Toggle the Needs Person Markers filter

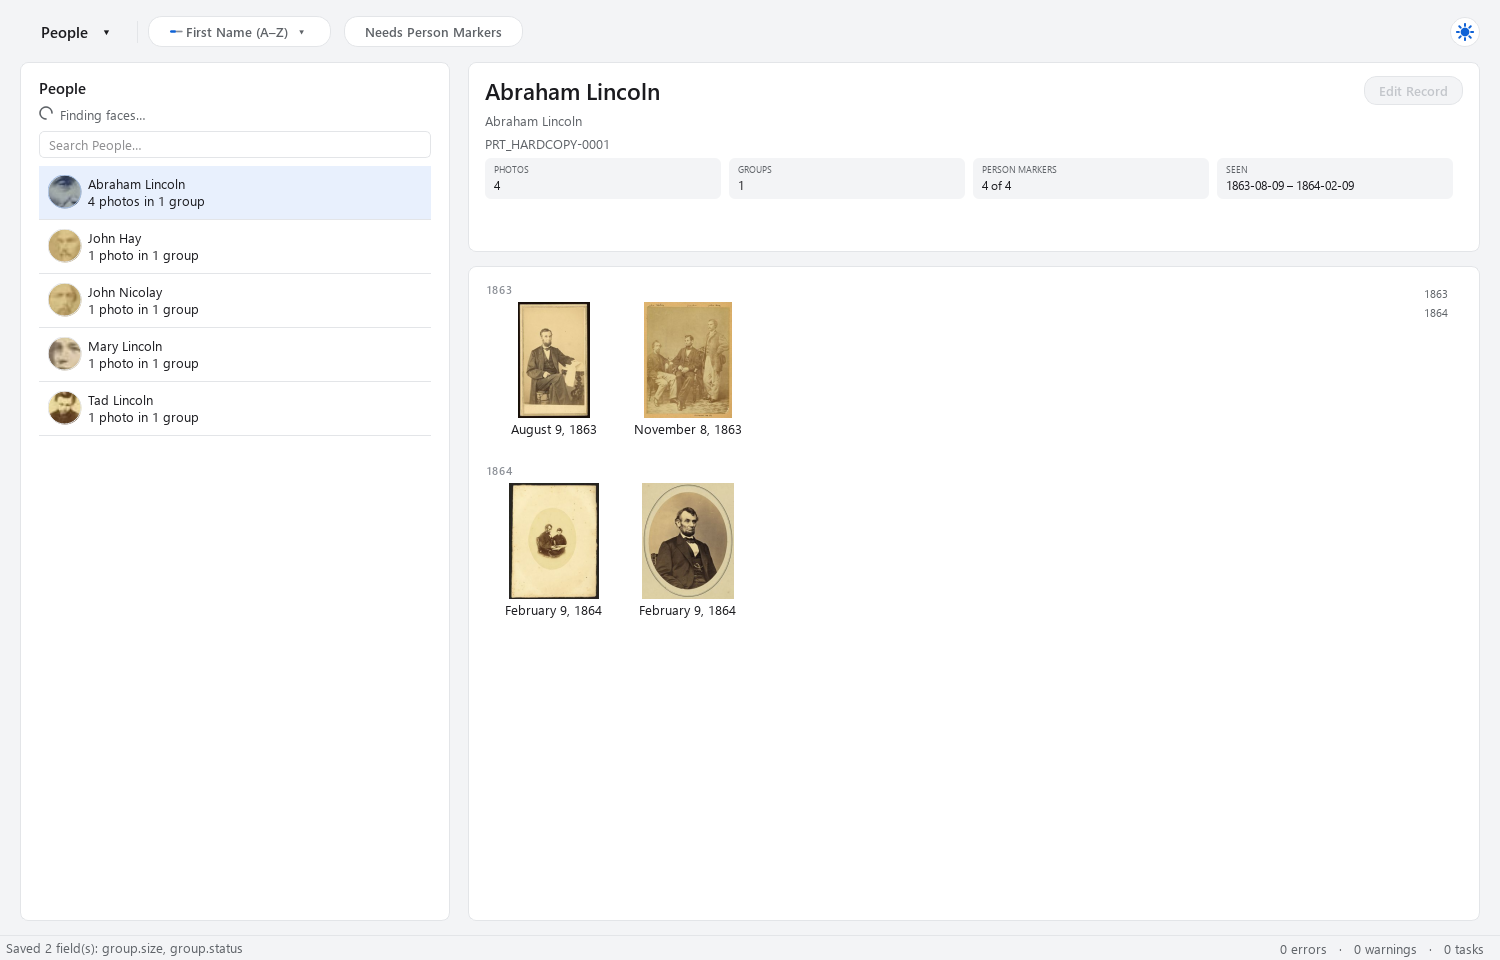(433, 32)
